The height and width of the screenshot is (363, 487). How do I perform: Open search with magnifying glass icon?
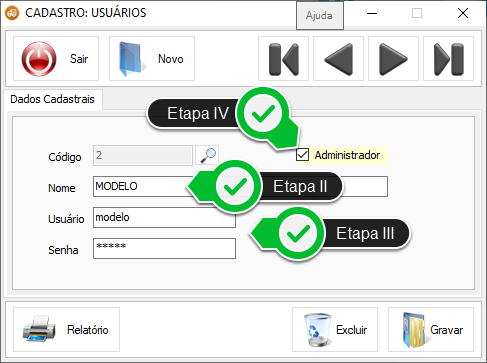[x=207, y=155]
